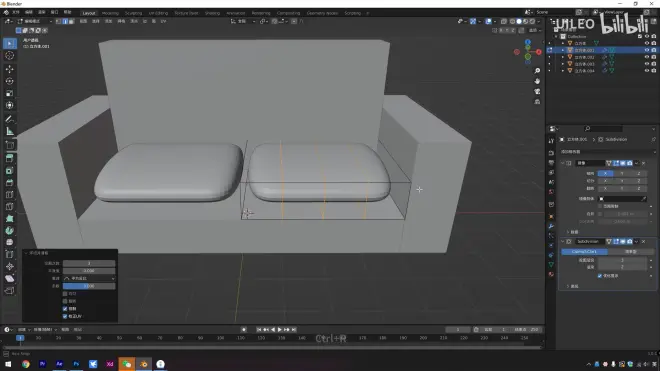660x371 pixels.
Task: Switch to the Sculpting workspace tab
Action: coord(133,13)
